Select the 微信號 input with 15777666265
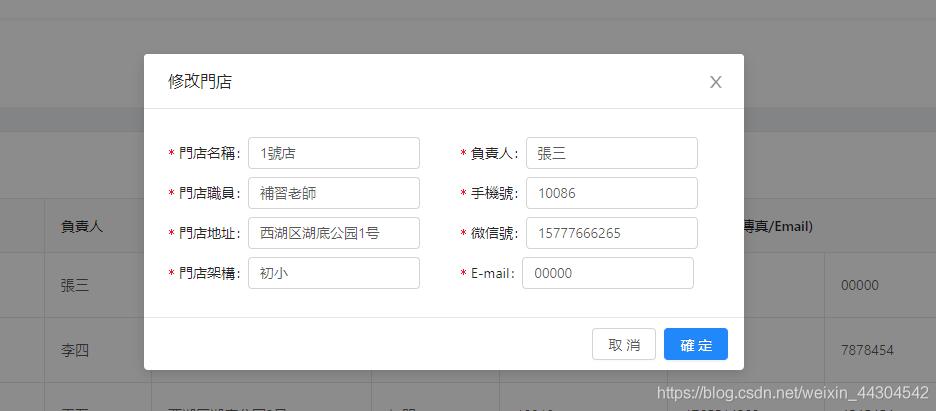 (x=611, y=233)
